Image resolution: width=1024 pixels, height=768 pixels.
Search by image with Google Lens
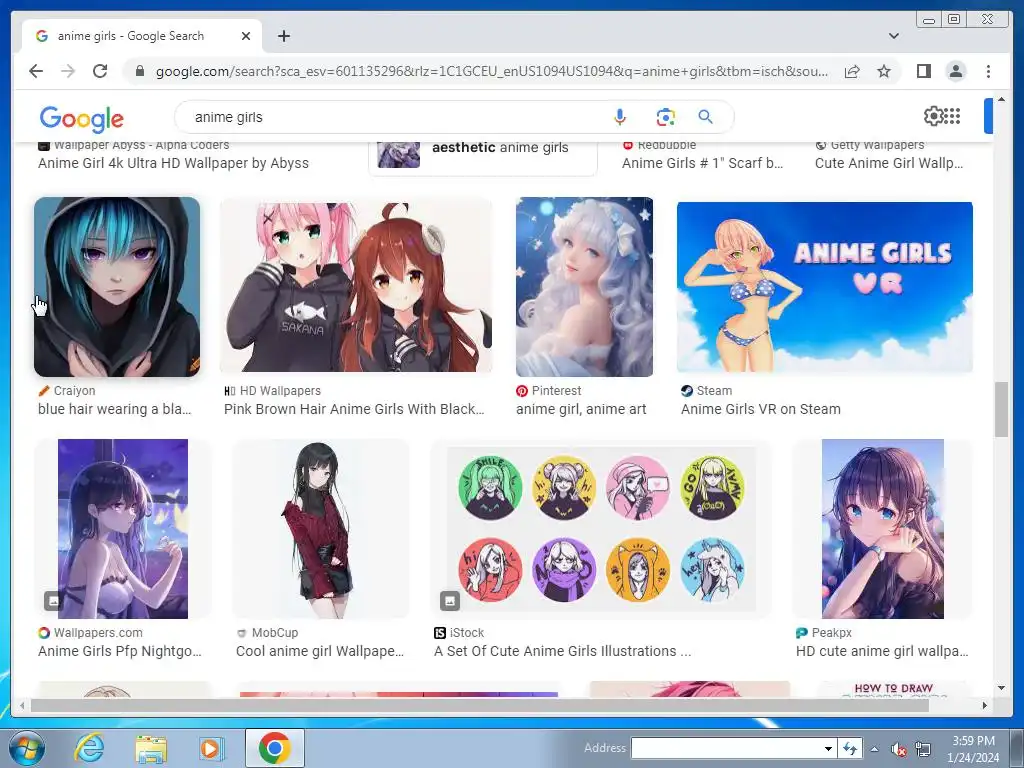665,117
